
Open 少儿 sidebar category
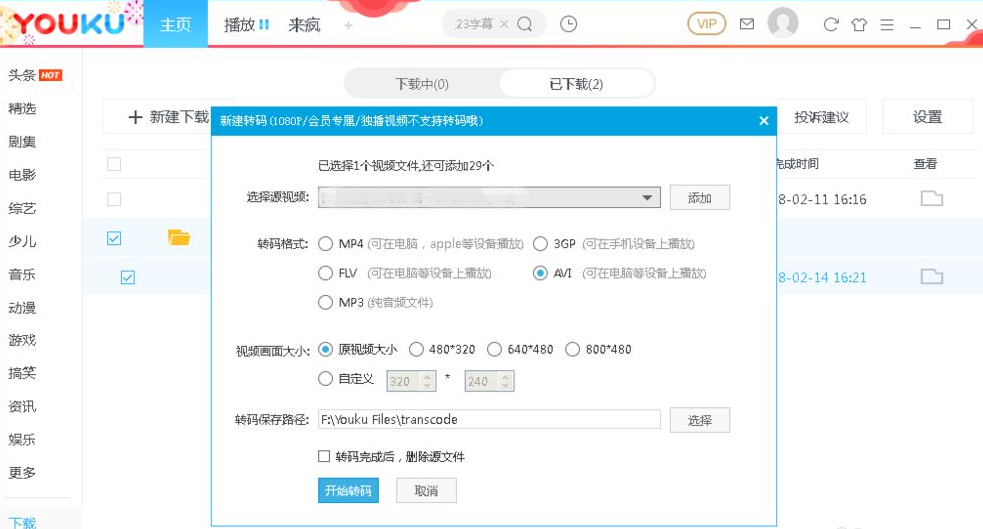(x=22, y=241)
